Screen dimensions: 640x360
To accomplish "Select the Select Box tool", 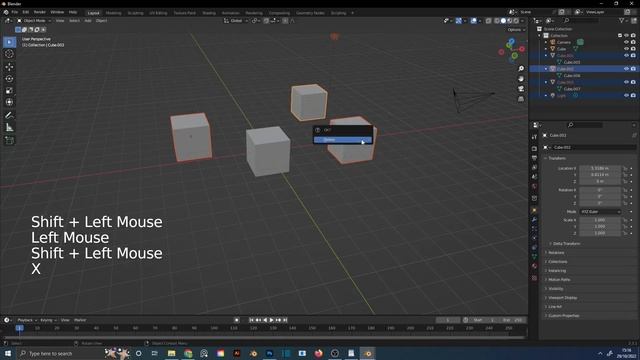I will [9, 42].
